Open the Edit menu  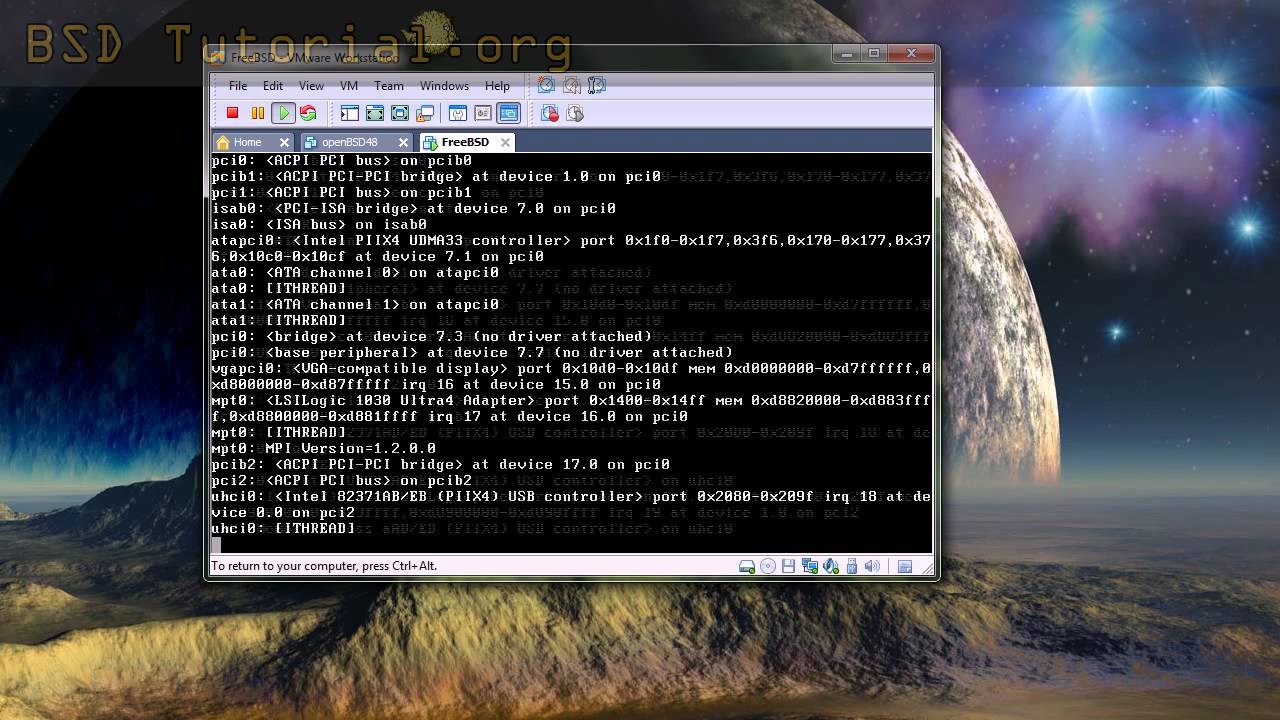273,86
